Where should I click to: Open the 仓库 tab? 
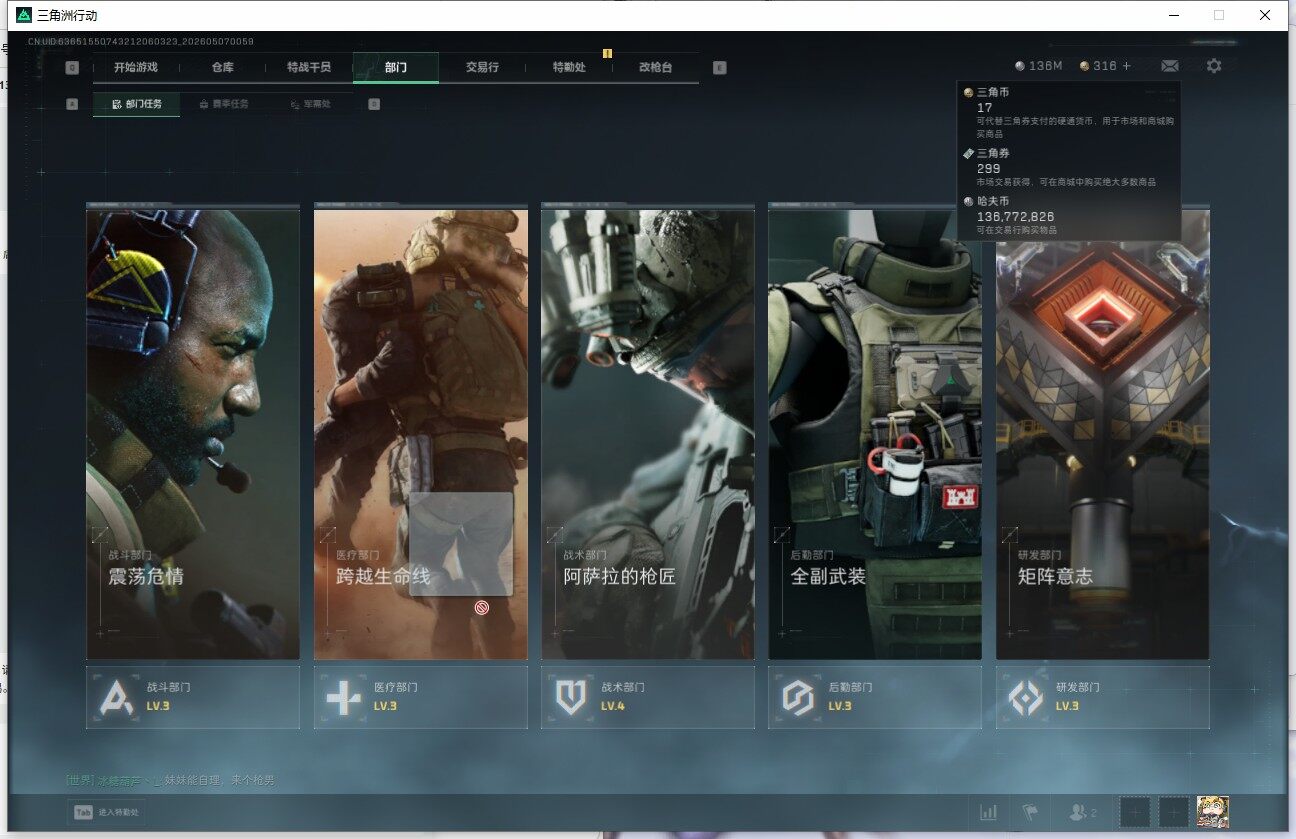(x=222, y=67)
